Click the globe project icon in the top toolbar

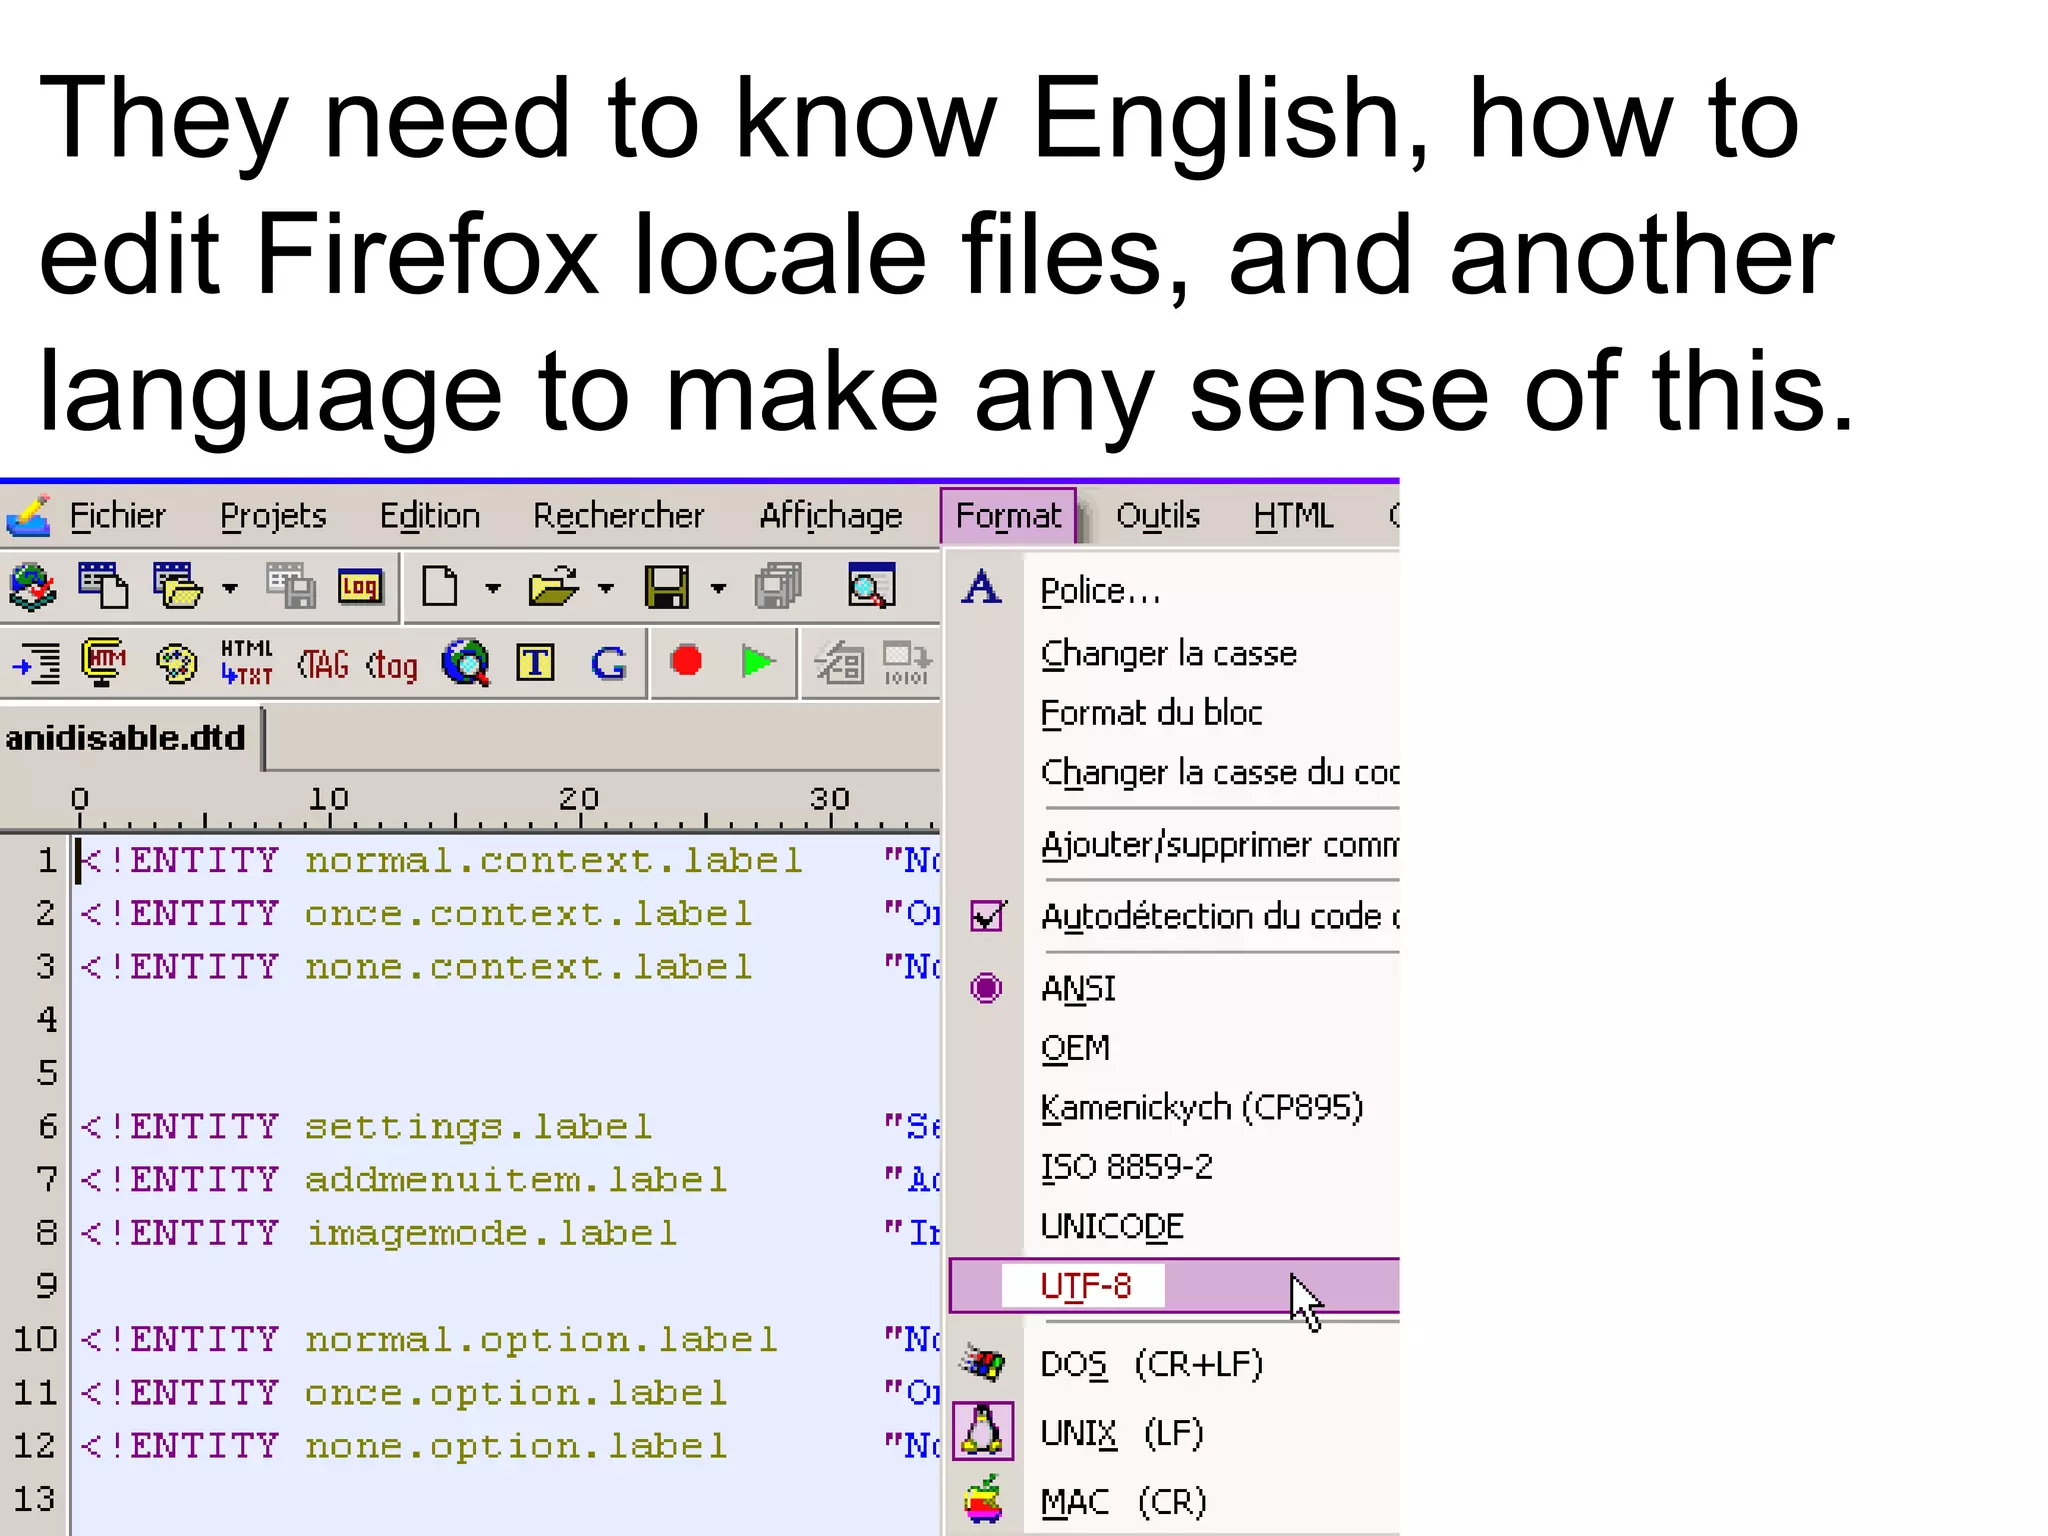[32, 587]
